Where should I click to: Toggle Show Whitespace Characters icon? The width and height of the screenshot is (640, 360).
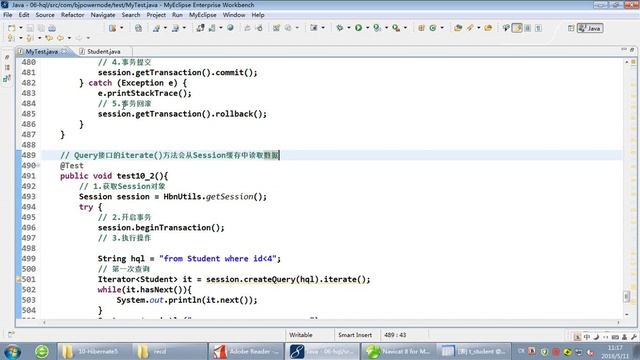tap(538, 28)
